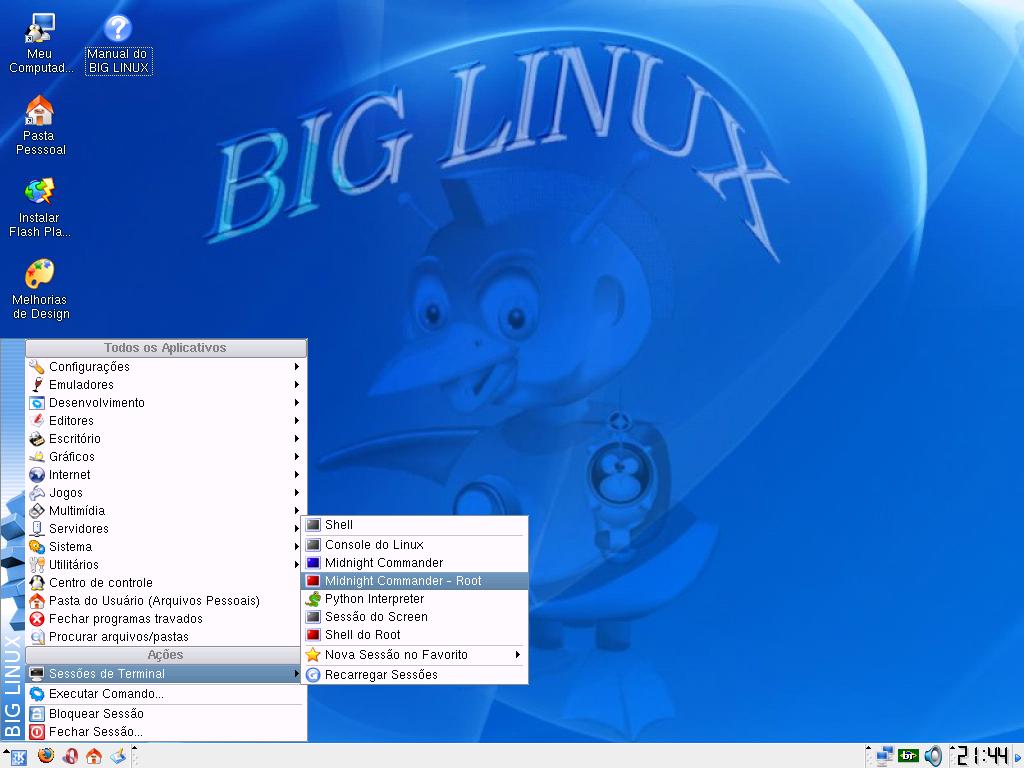1024x768 pixels.
Task: Select Midnight Commander - Root entry
Action: pyautogui.click(x=415, y=581)
